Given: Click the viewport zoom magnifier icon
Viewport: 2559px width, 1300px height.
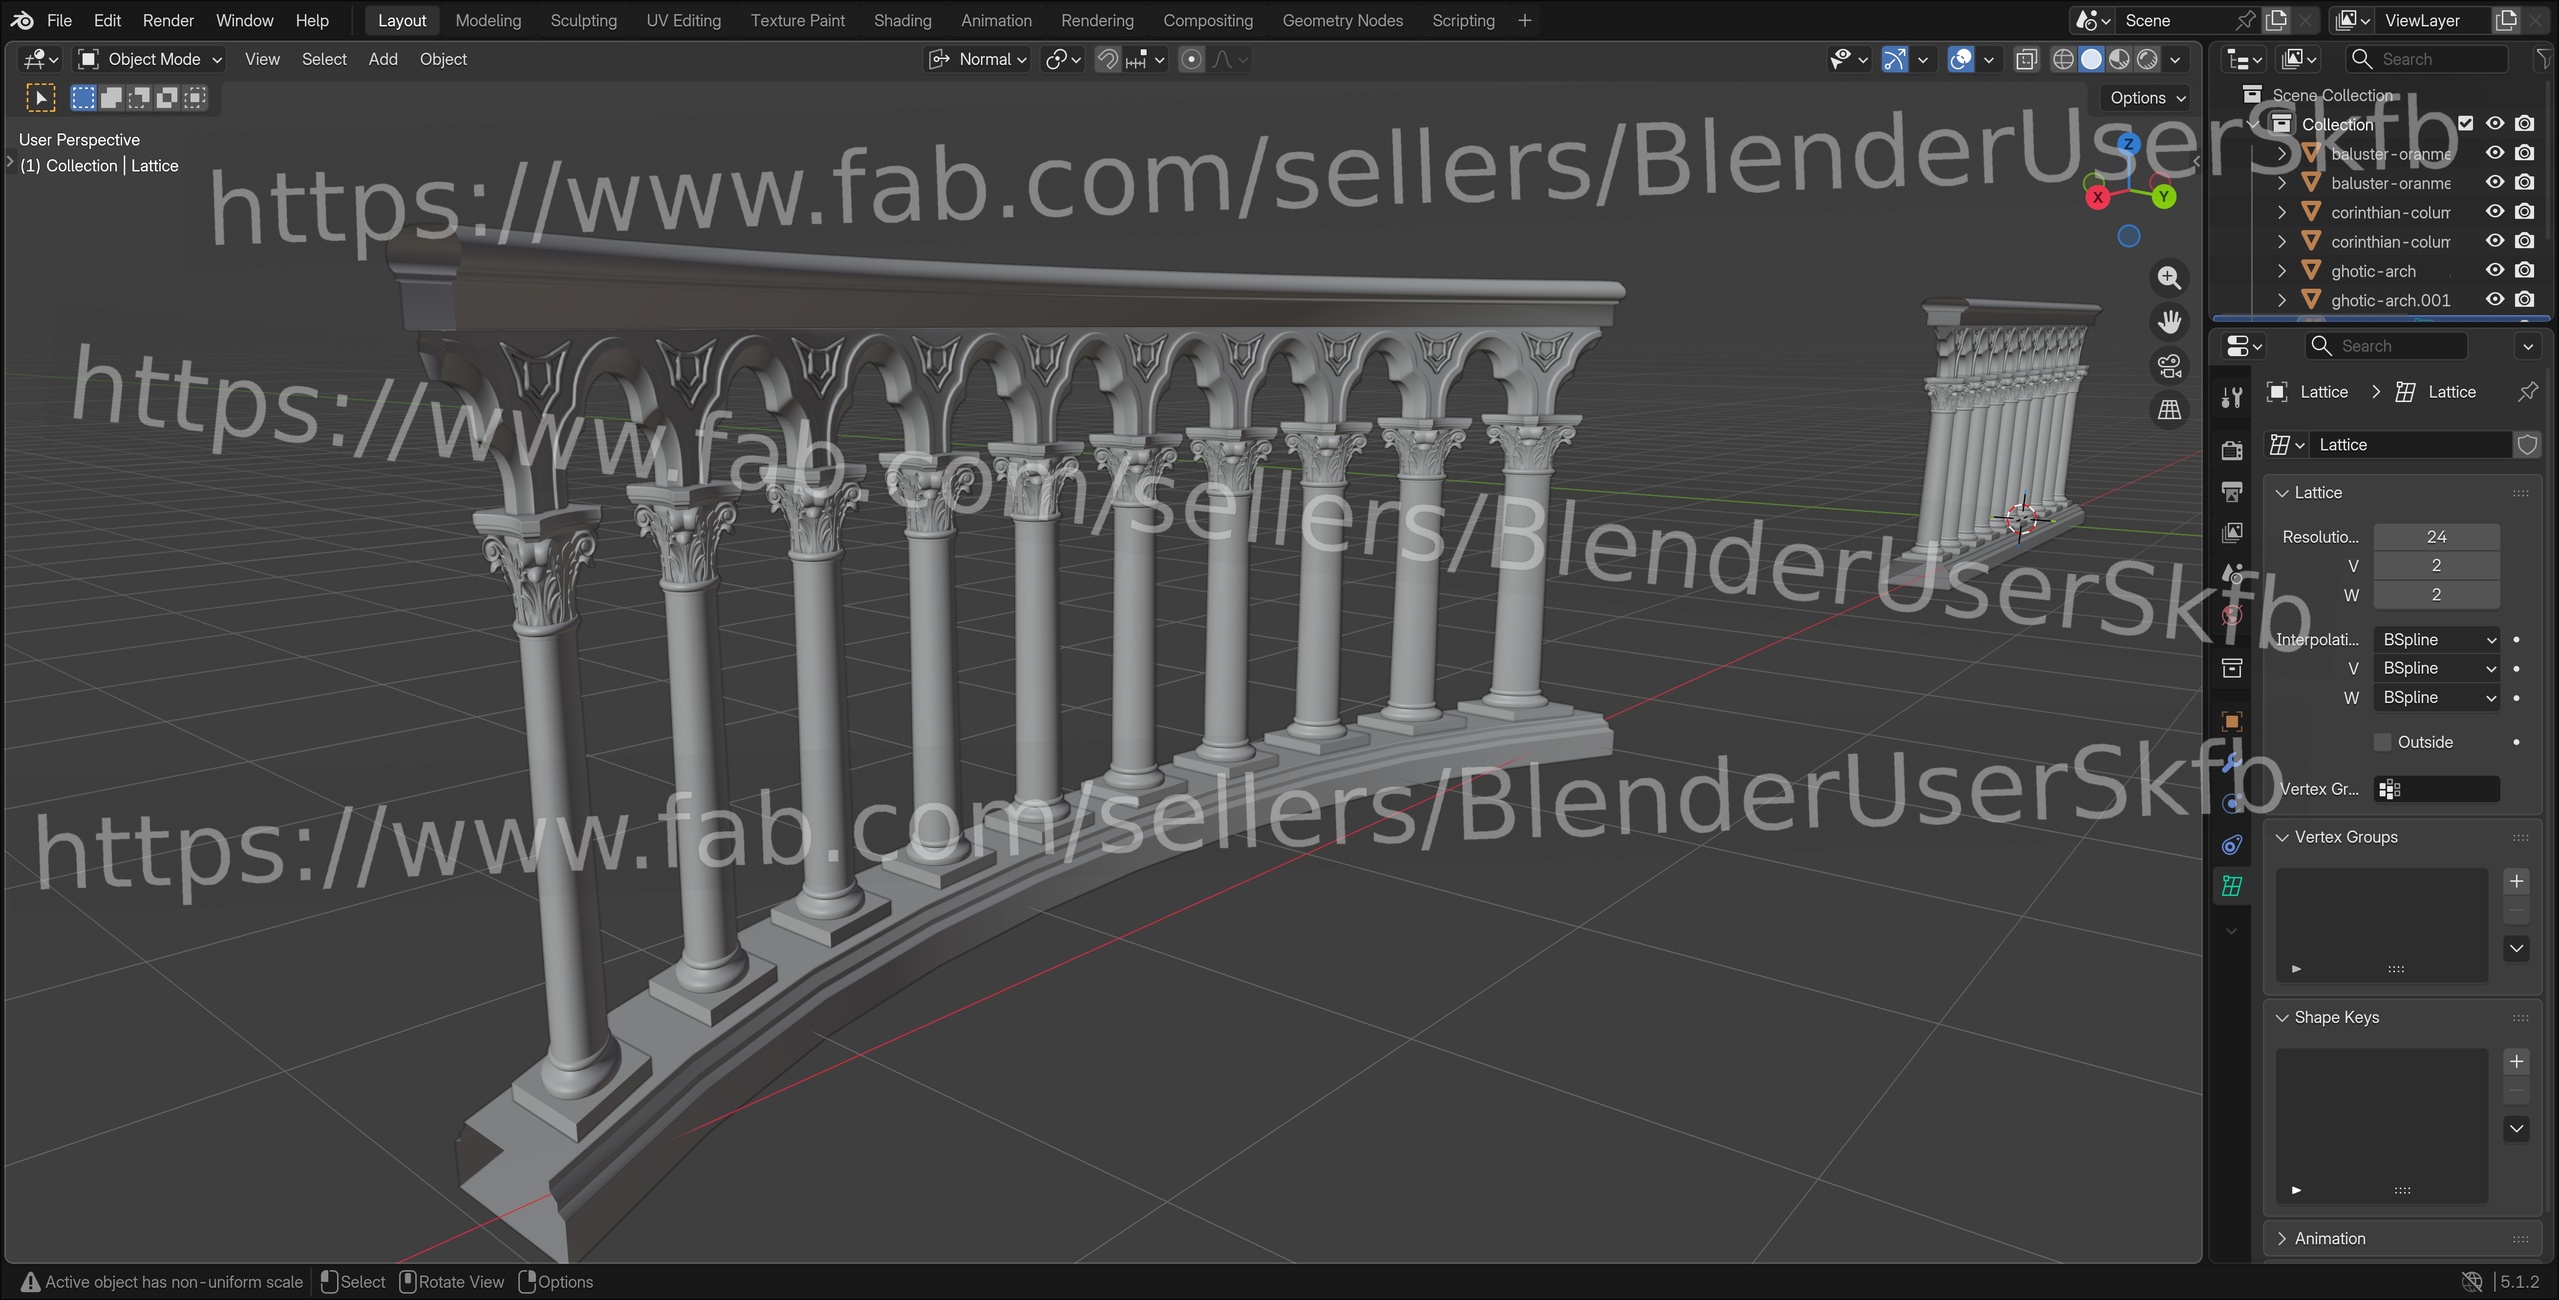Looking at the screenshot, I should point(2169,278).
